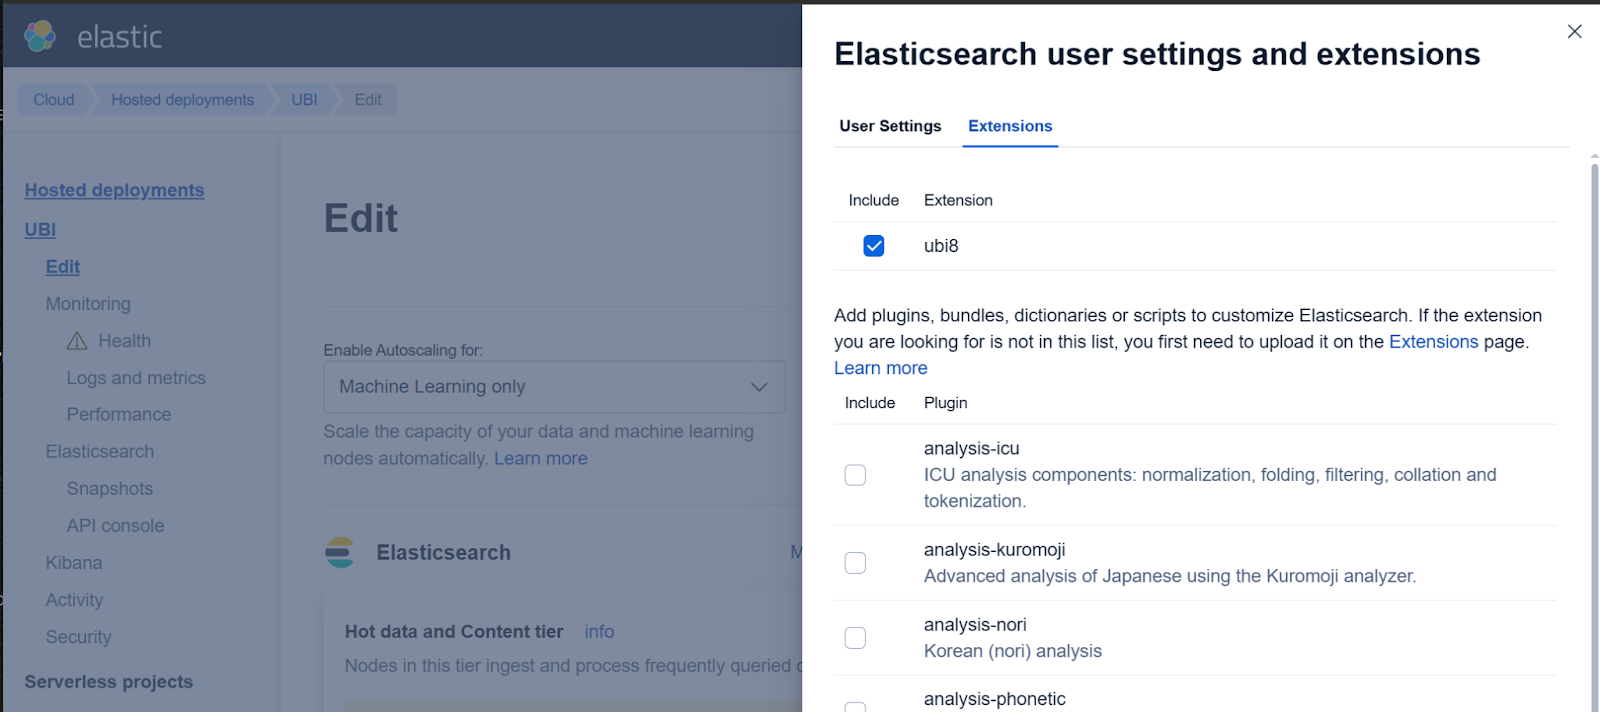Viewport: 1600px width, 712px height.
Task: Uncheck the ubi8 extension checkbox
Action: tap(873, 246)
